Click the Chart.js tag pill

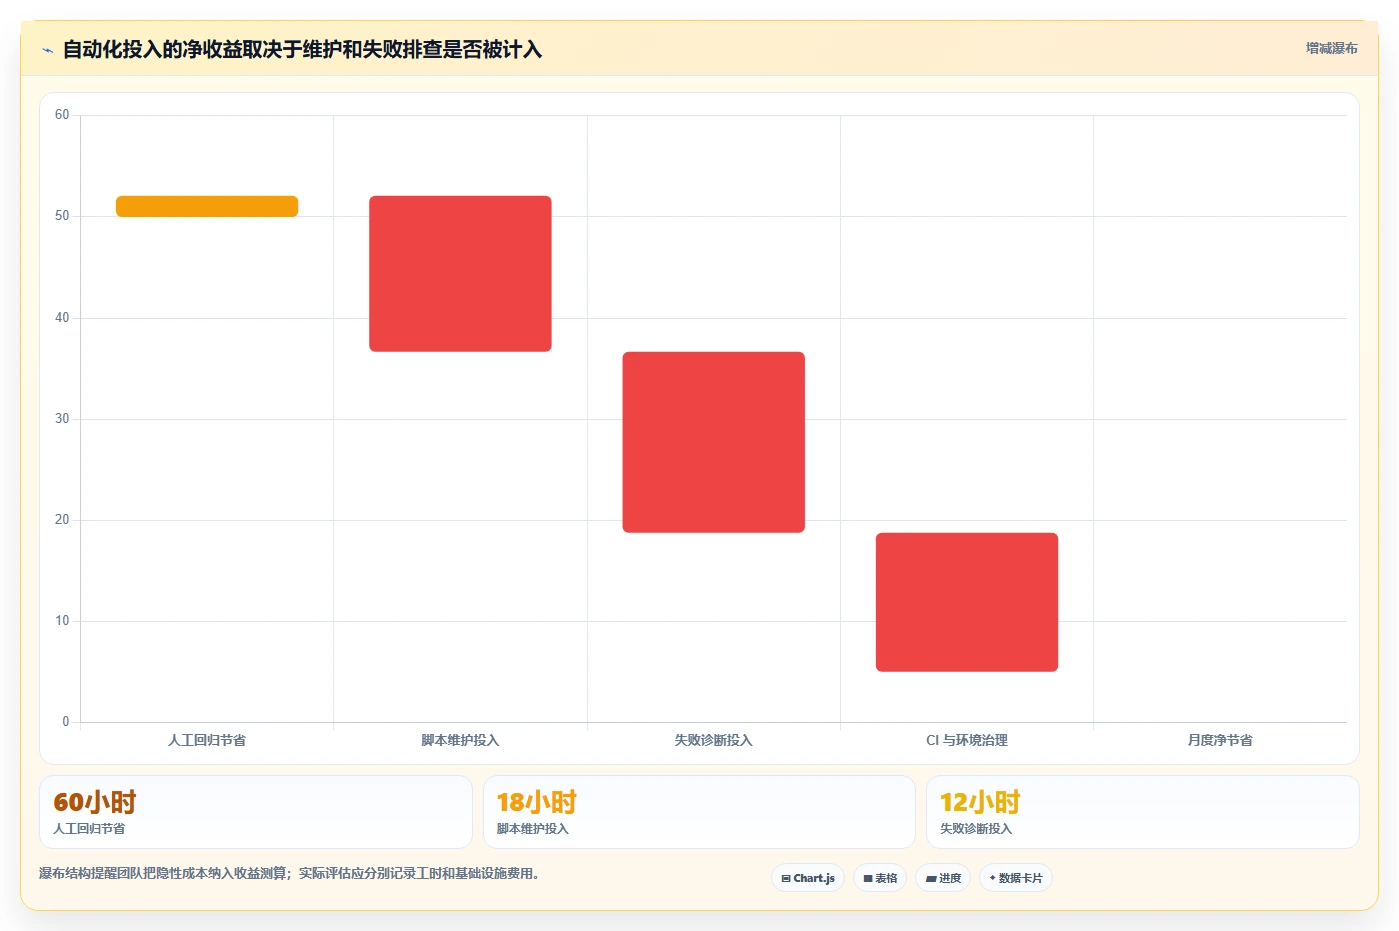point(808,878)
